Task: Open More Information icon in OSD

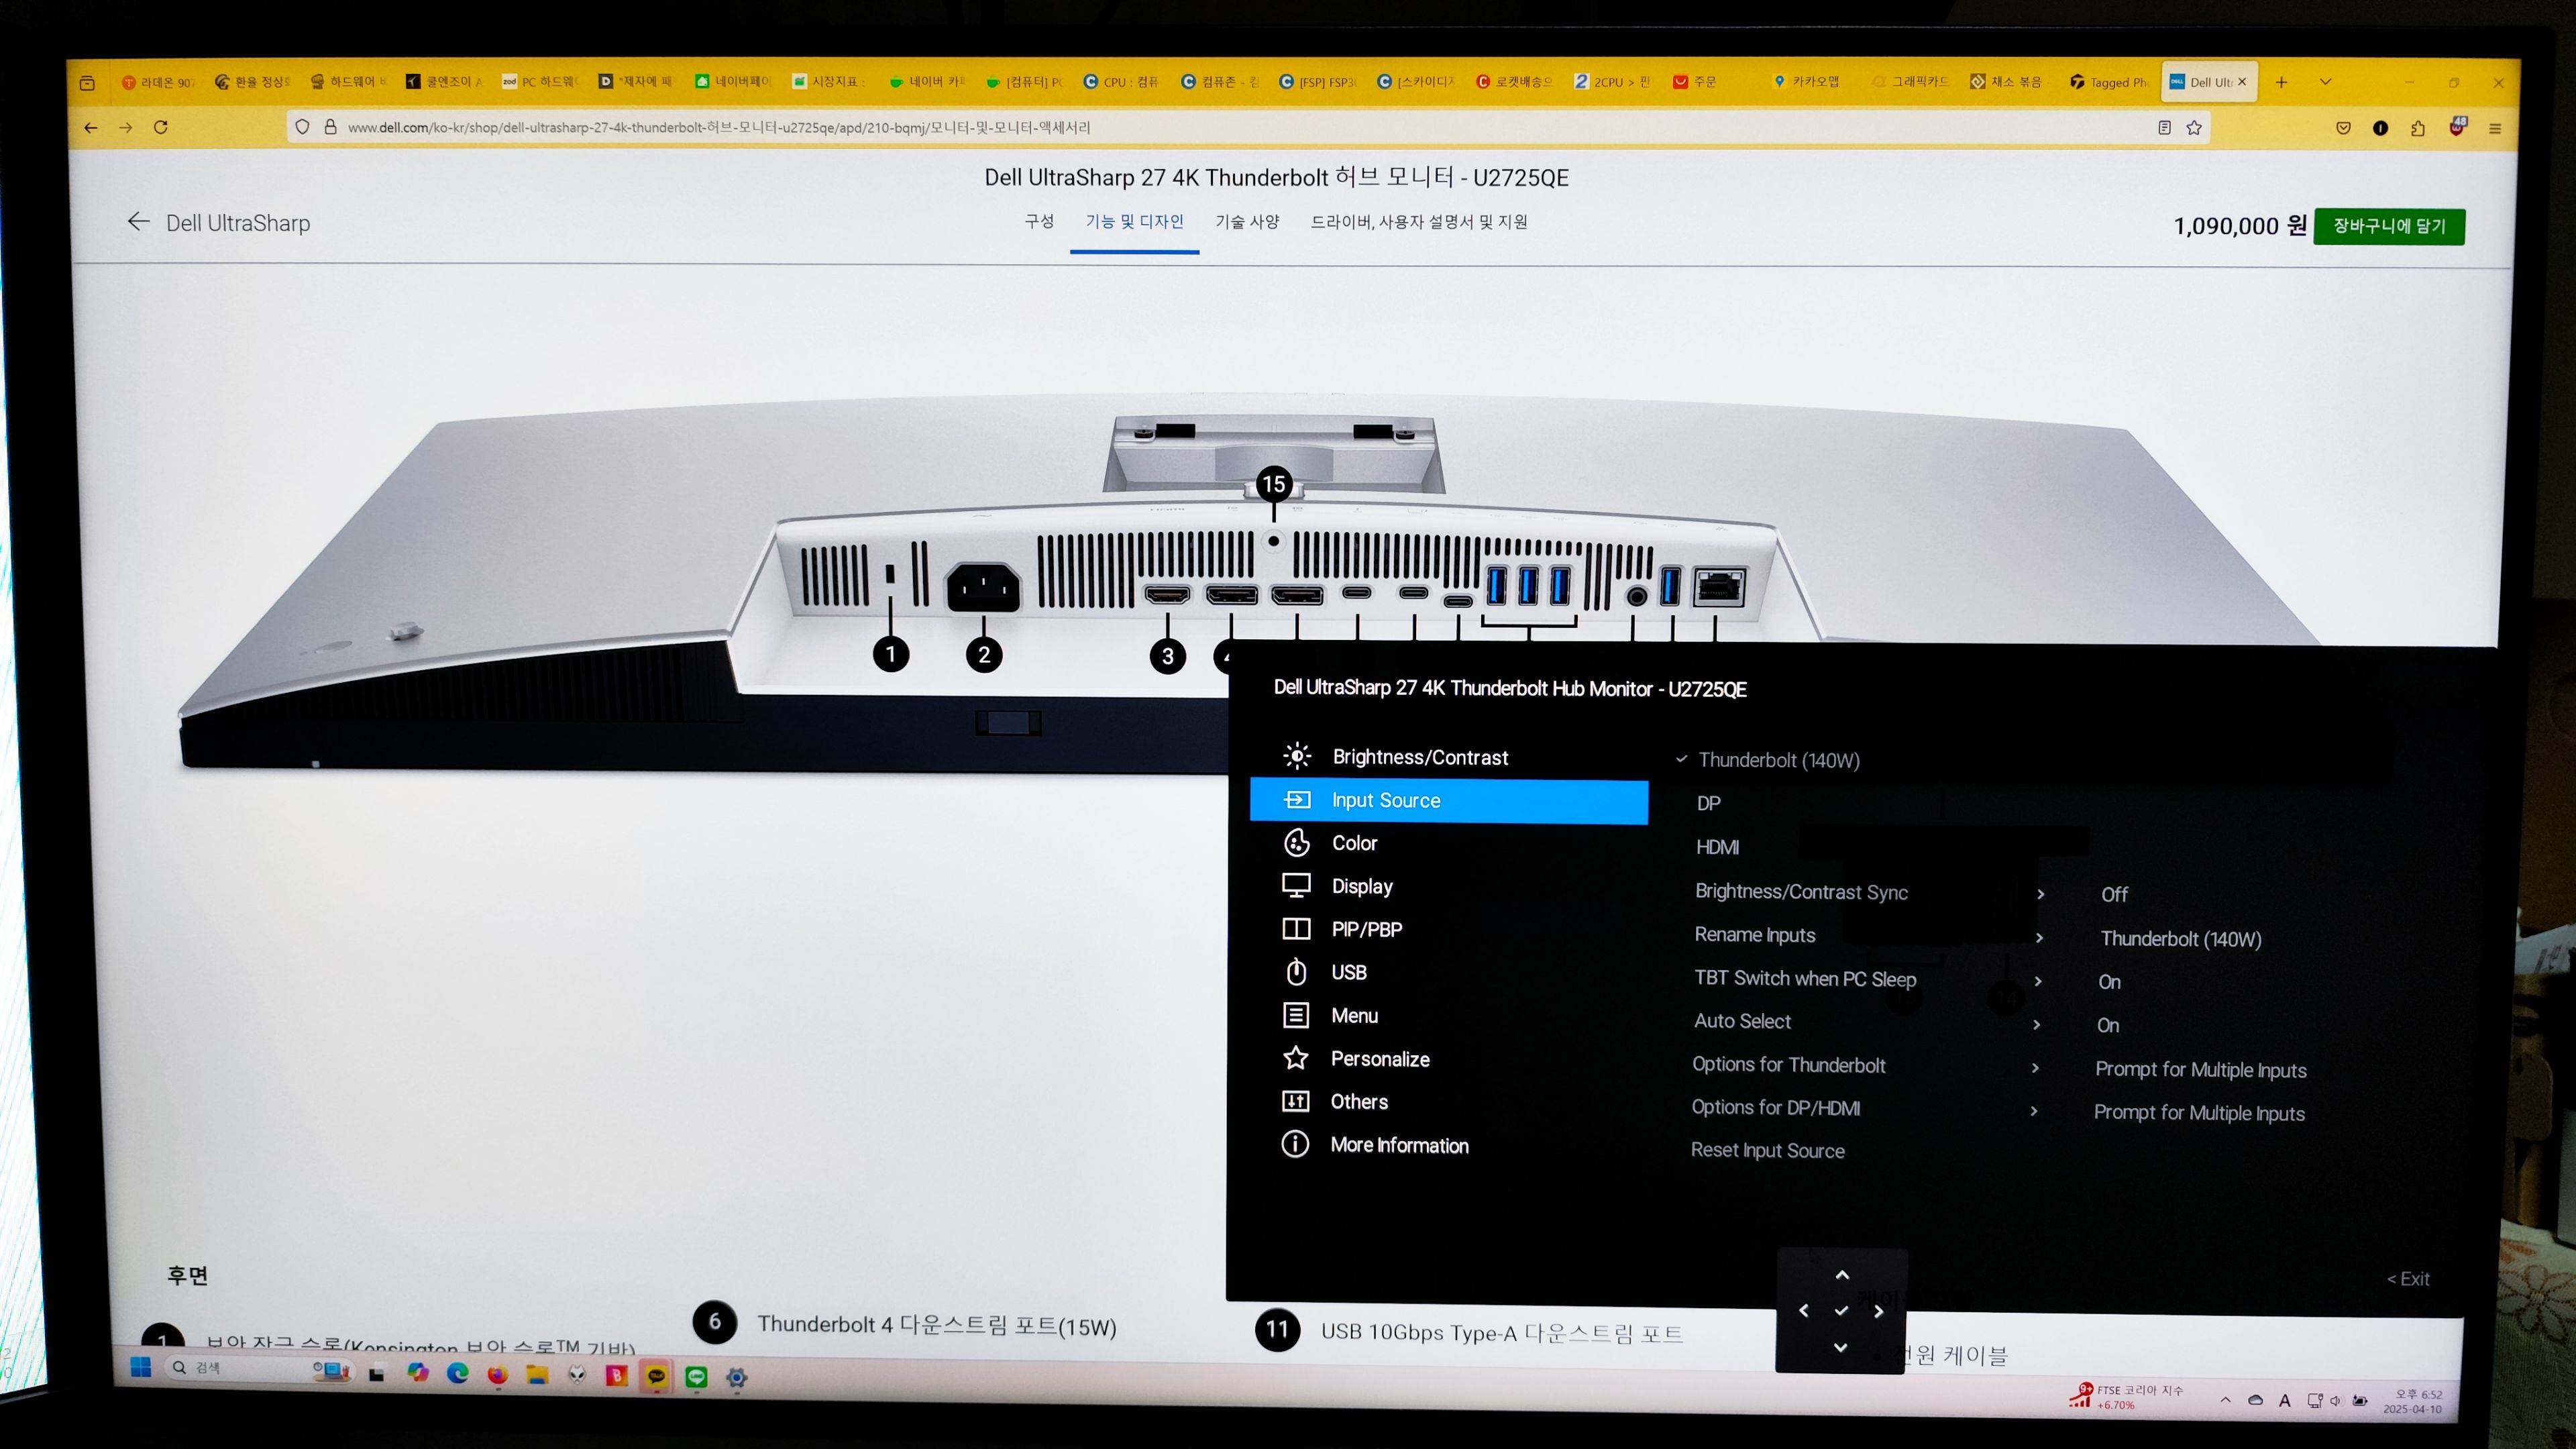Action: click(x=1295, y=1144)
